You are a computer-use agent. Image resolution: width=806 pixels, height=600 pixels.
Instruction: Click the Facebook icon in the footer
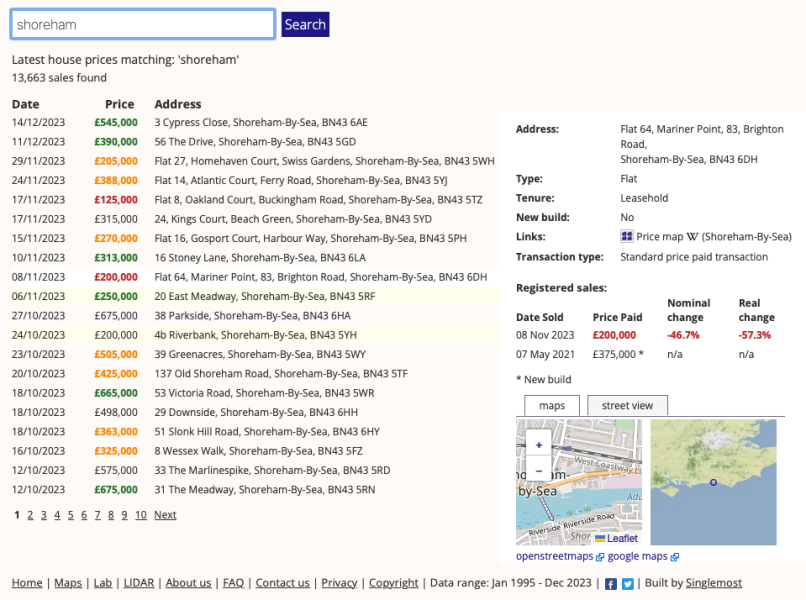tap(611, 584)
